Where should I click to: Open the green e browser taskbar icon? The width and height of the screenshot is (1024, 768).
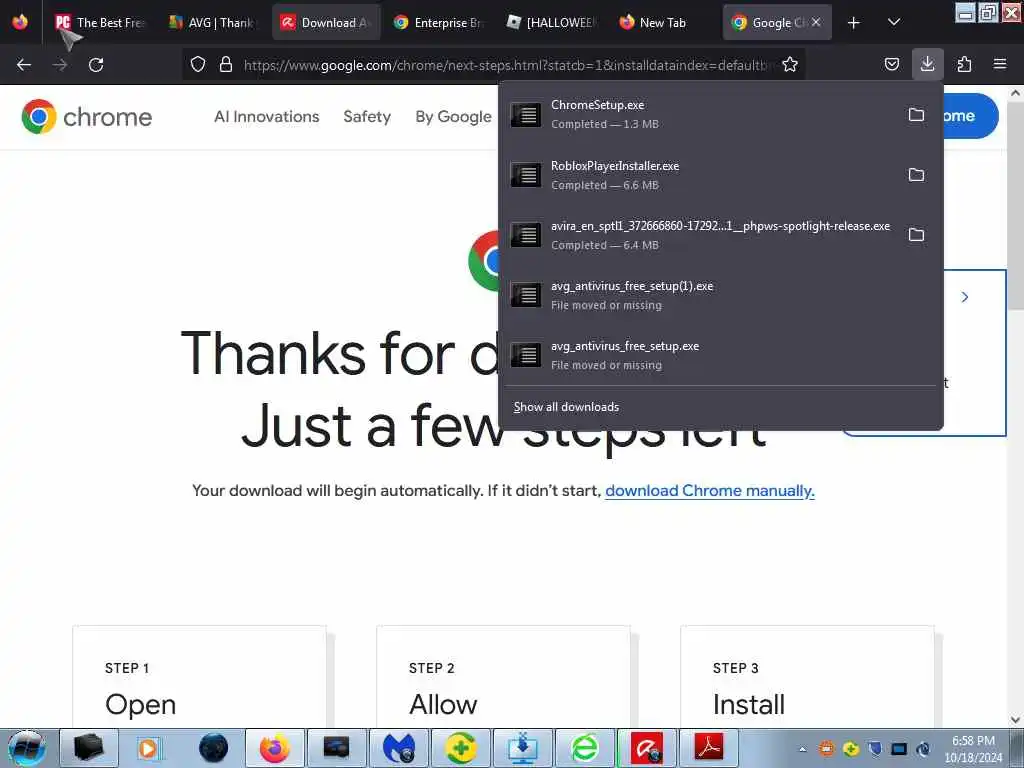click(x=584, y=748)
